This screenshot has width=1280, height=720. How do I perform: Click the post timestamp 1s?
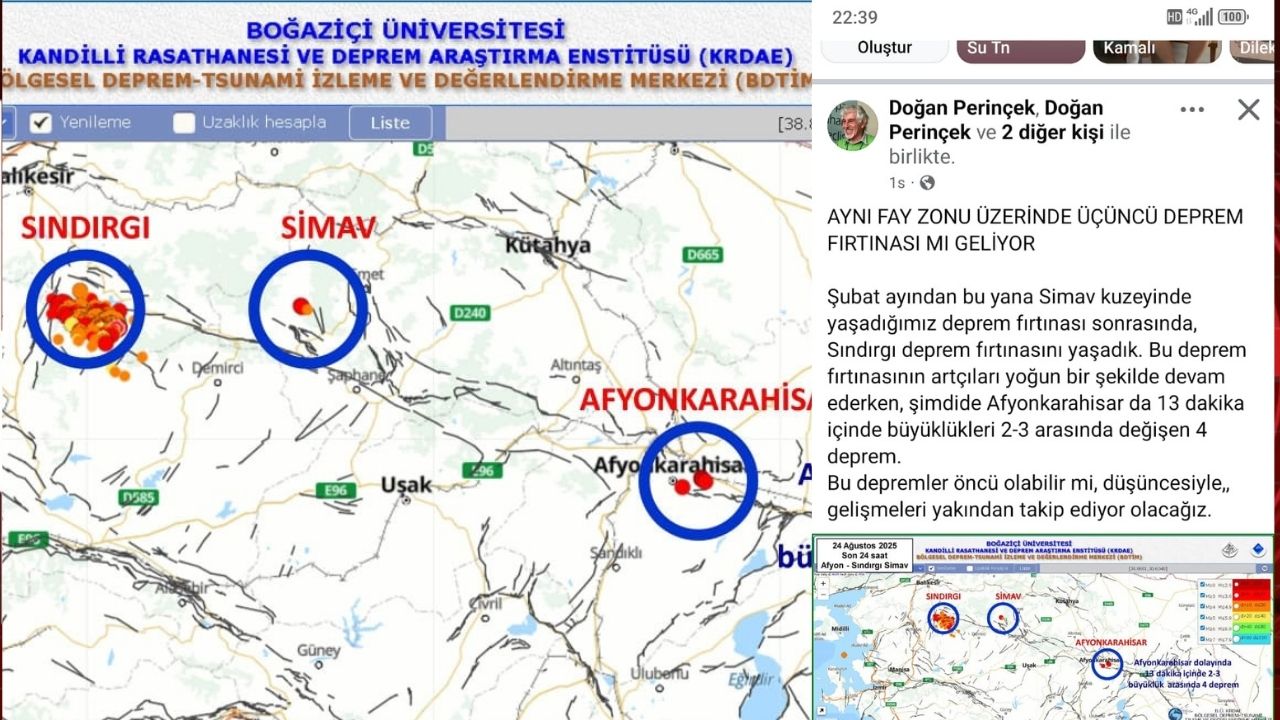(897, 183)
